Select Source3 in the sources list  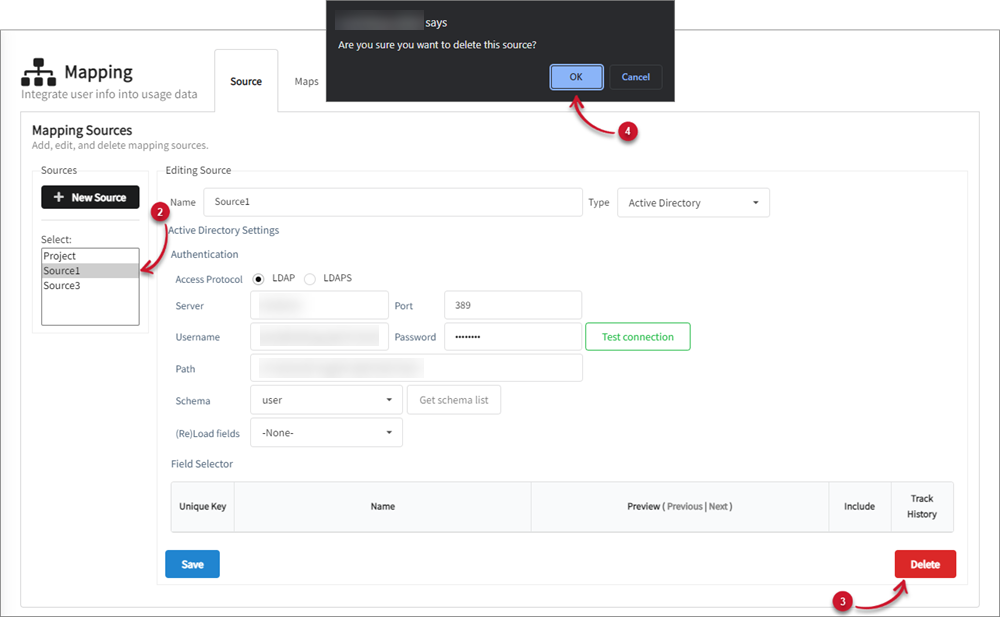pyautogui.click(x=62, y=286)
